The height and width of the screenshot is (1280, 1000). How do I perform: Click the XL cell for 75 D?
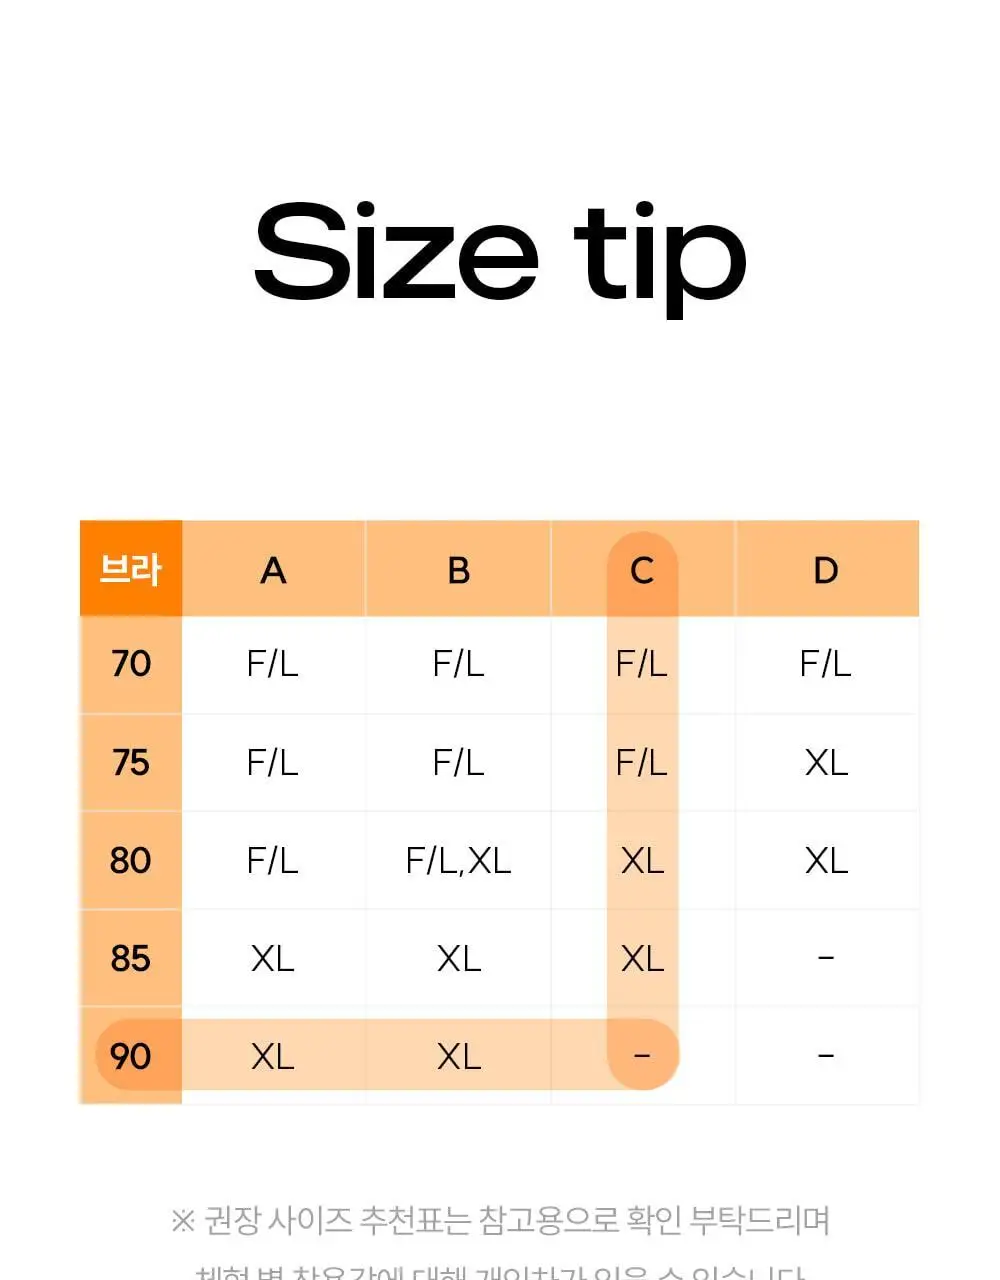827,762
